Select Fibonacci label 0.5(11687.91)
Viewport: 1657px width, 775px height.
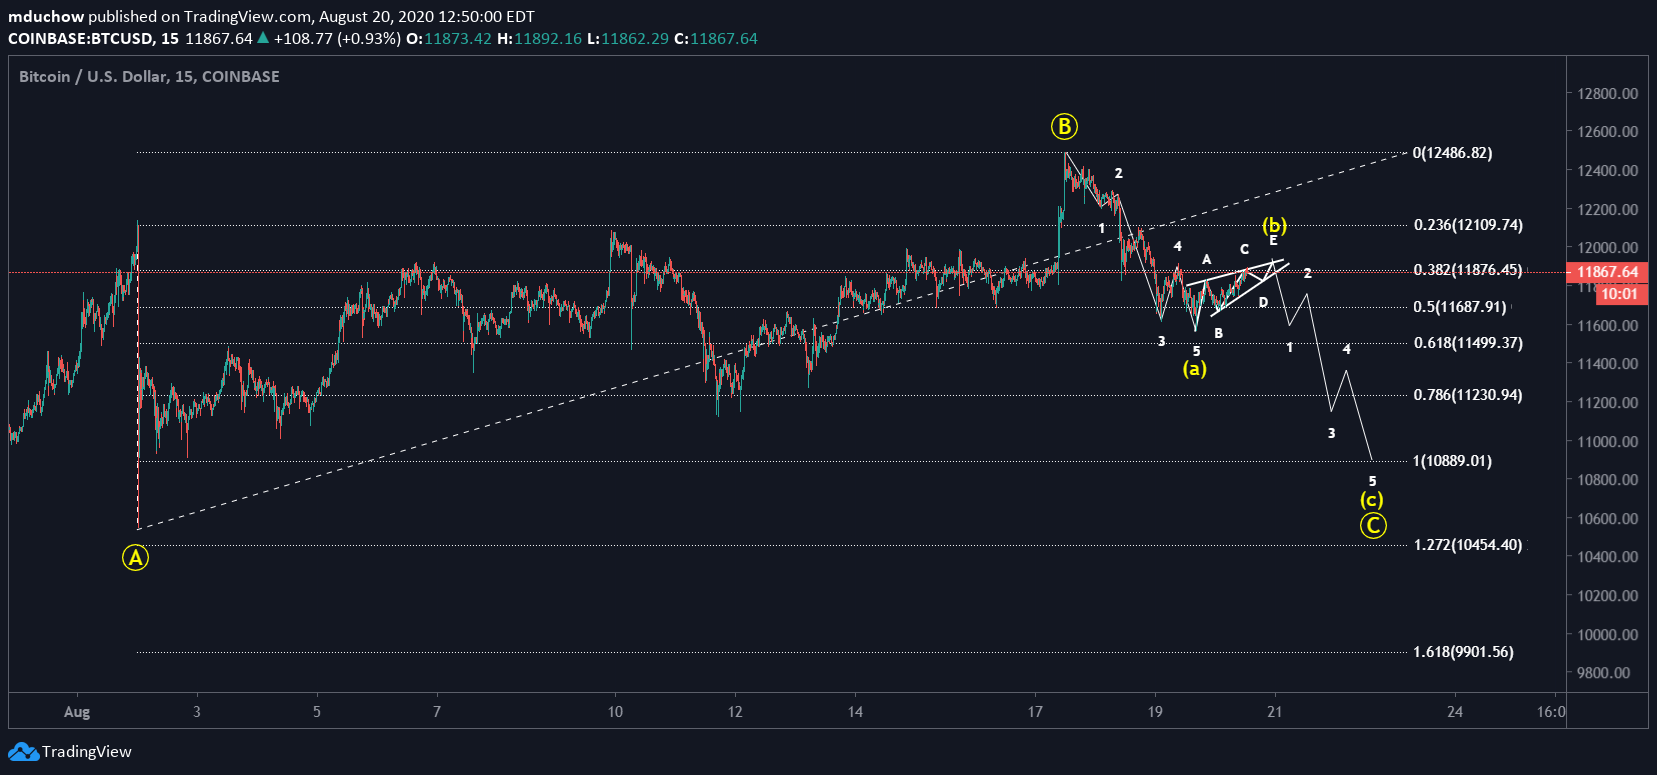(1460, 307)
